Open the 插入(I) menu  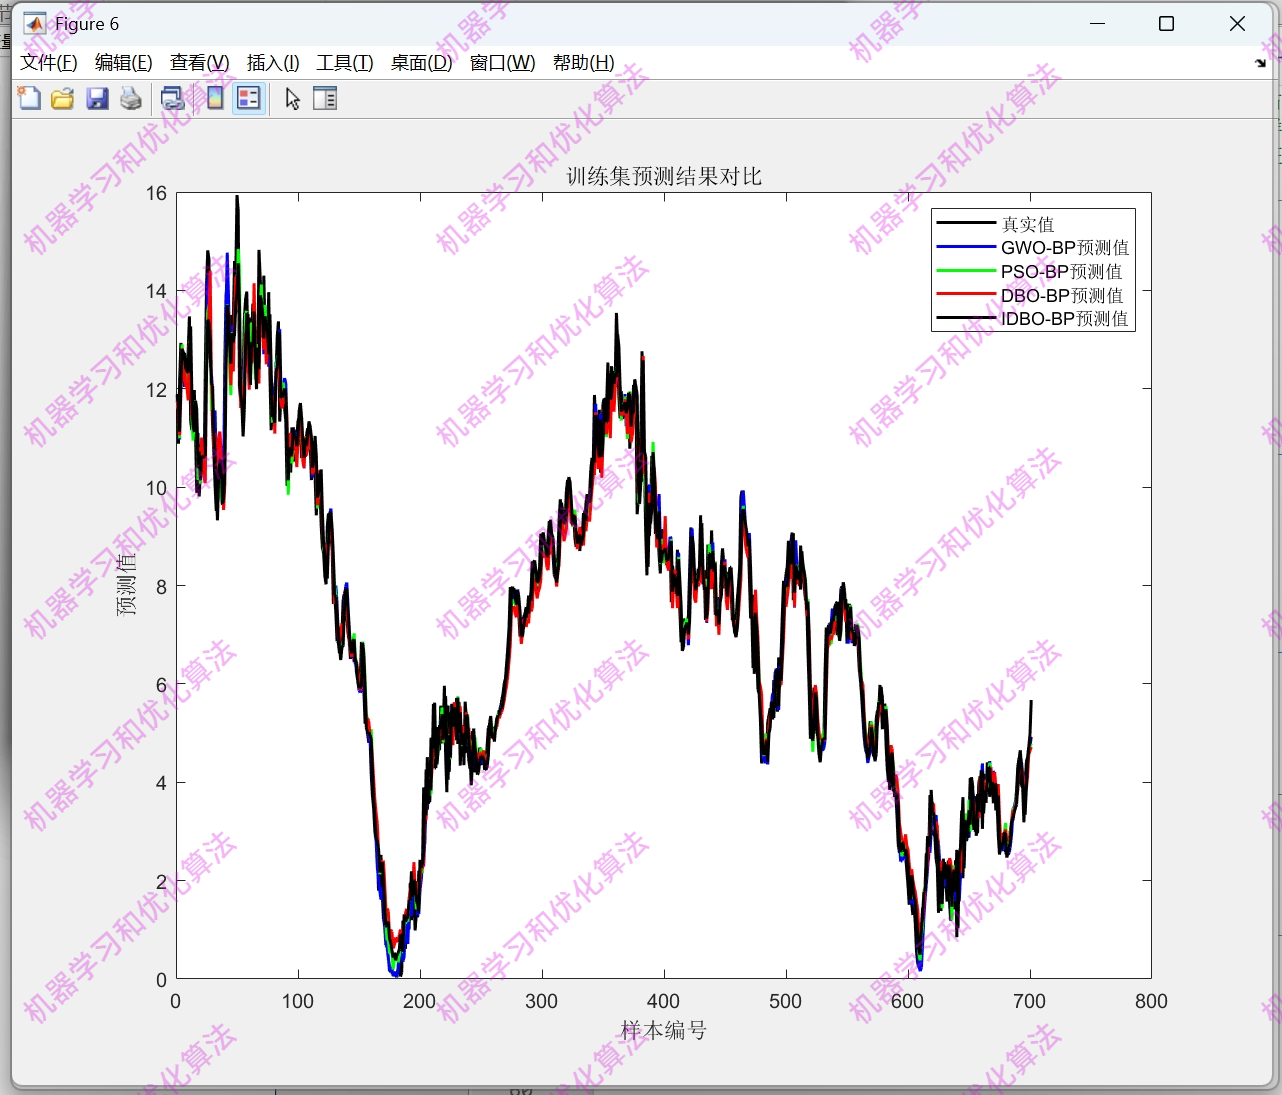tap(273, 63)
